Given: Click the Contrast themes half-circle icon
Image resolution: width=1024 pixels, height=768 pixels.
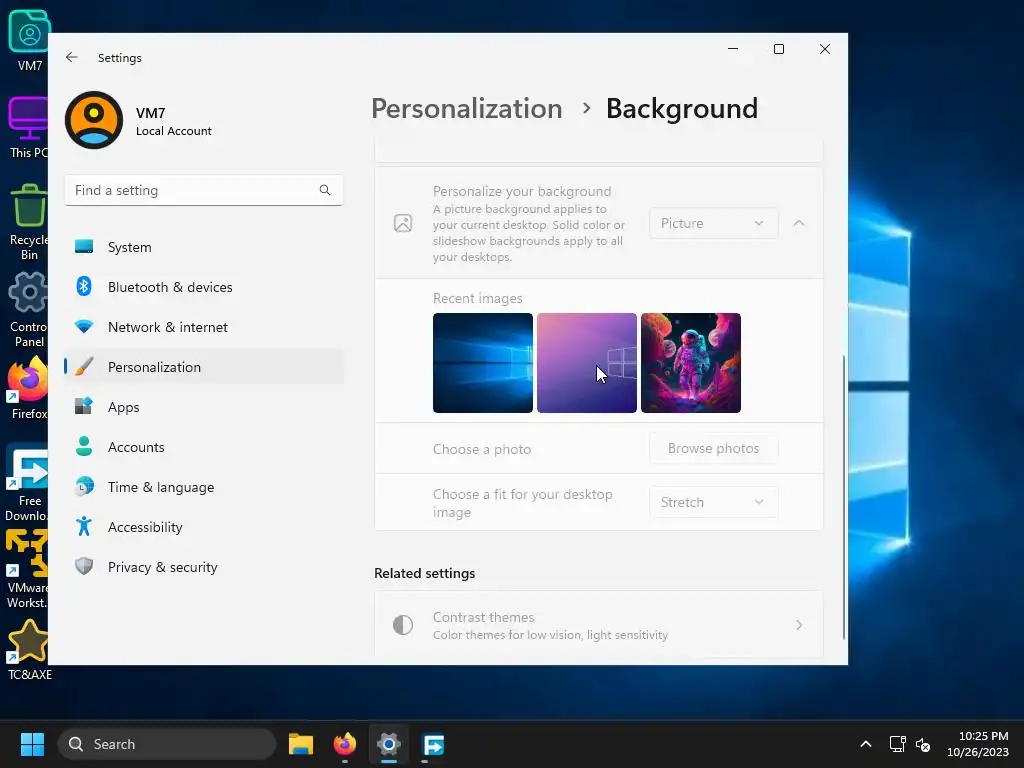Looking at the screenshot, I should click(x=403, y=625).
